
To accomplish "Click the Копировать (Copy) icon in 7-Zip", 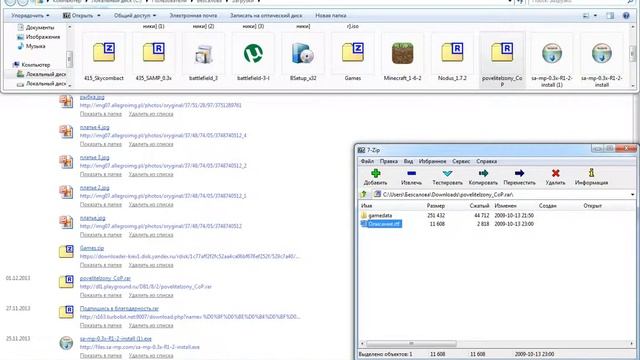I will click(x=483, y=173).
